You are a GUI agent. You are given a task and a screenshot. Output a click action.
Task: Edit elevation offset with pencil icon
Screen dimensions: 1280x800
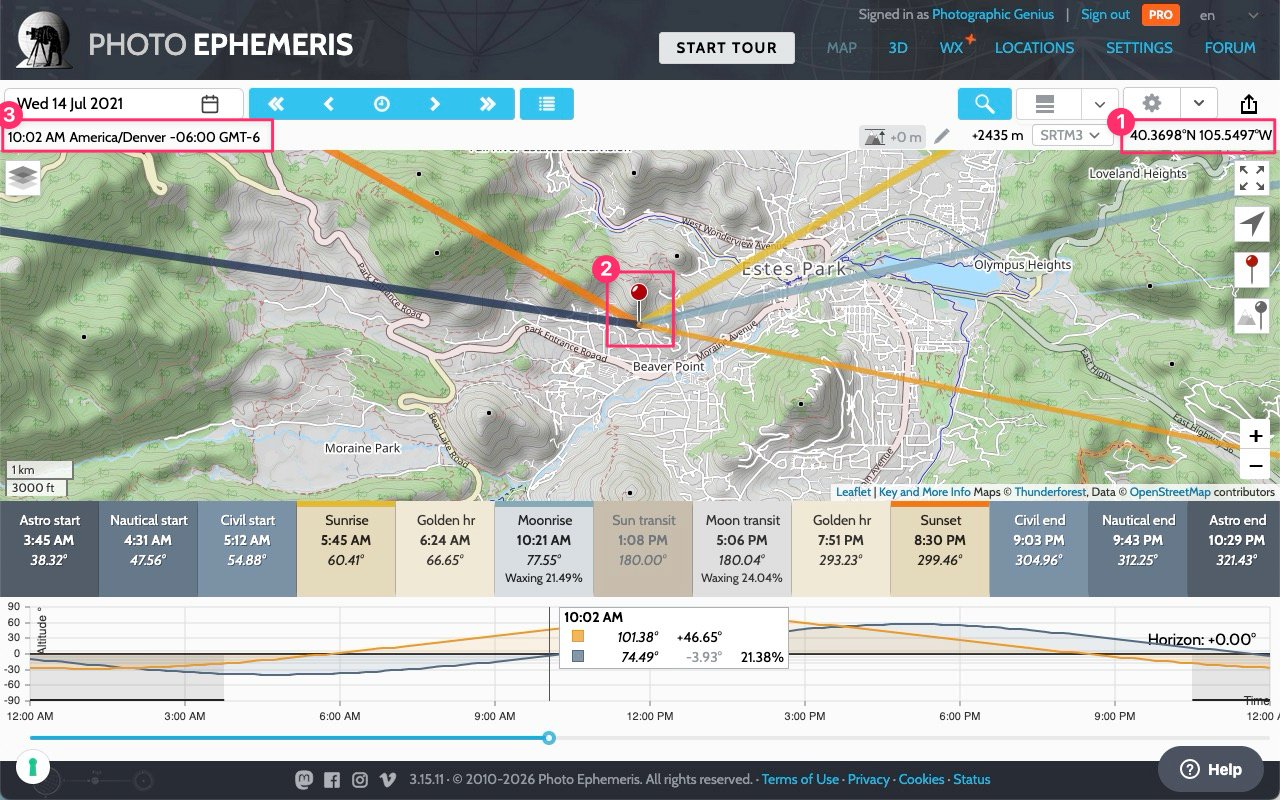[942, 136]
